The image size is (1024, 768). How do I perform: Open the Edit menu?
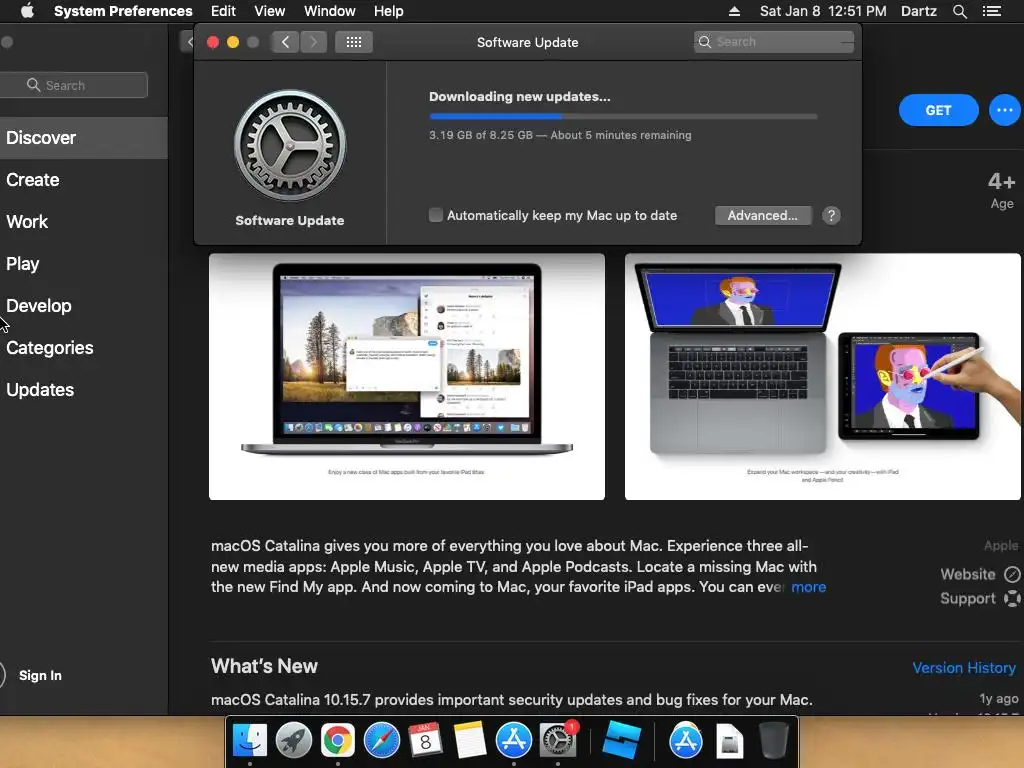[223, 11]
